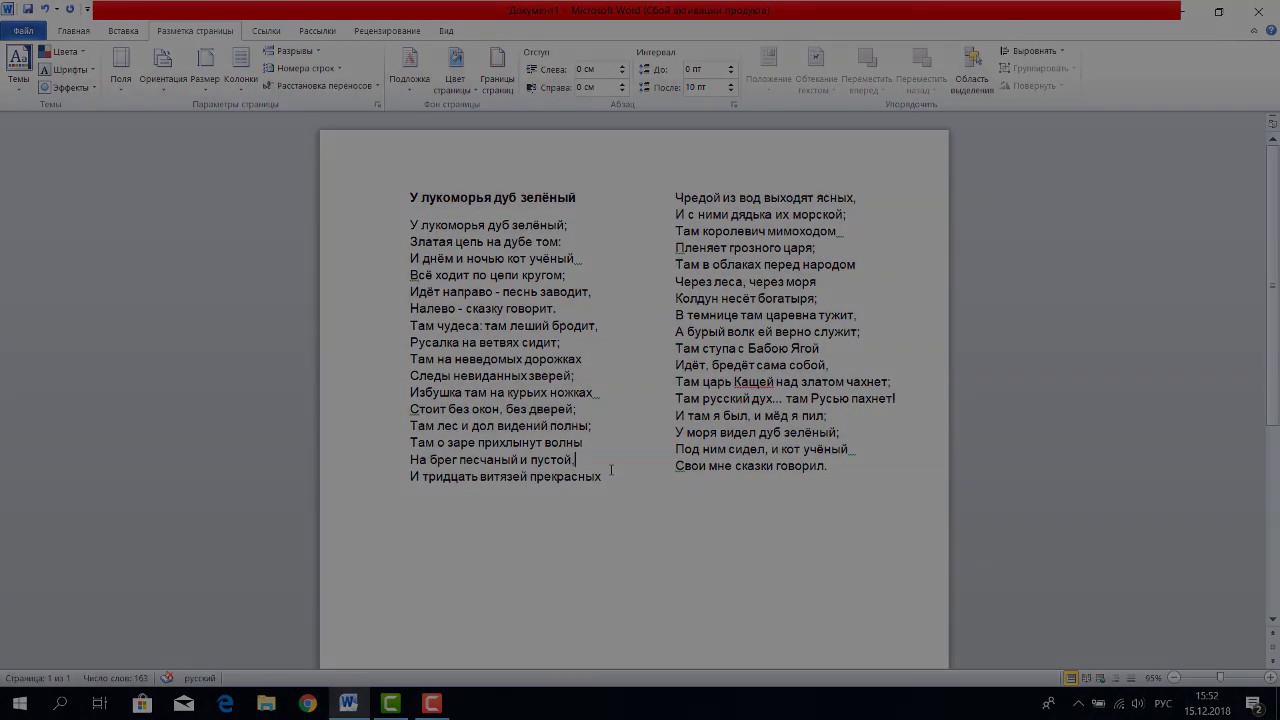Screen dimensions: 1280x720
Task: Click the русский language status button
Action: point(200,678)
